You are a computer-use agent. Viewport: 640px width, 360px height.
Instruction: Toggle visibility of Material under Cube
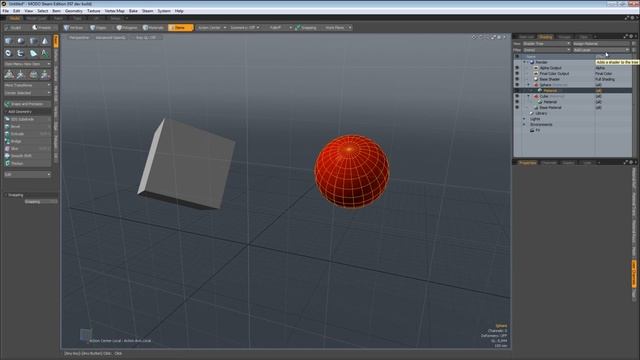pyautogui.click(x=517, y=102)
